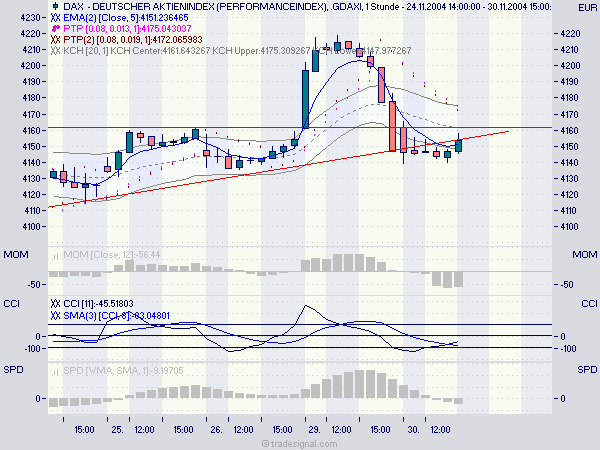Click the SMA(3) legend icon
600x450 pixels.
pos(55,316)
